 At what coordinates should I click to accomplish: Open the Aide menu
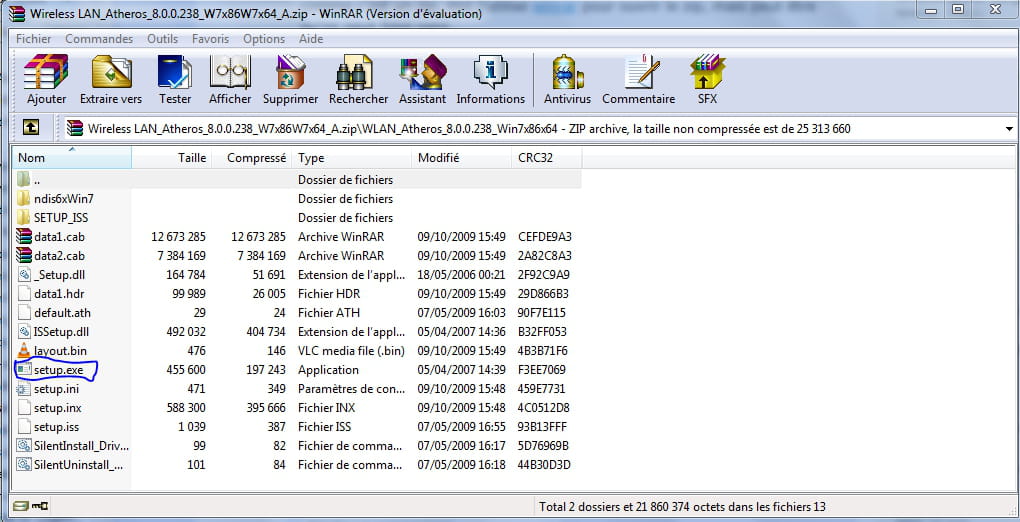pos(311,39)
